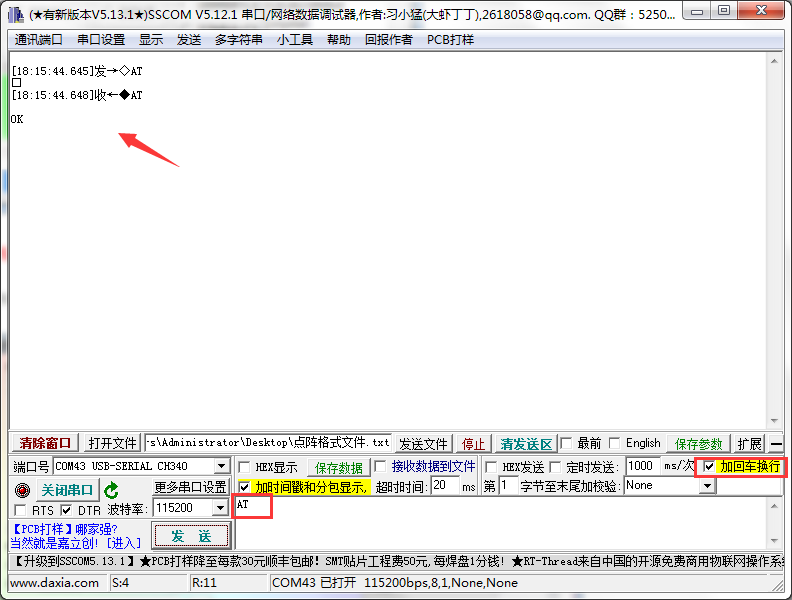Toggle the 加回车换行 checkbox

709,467
